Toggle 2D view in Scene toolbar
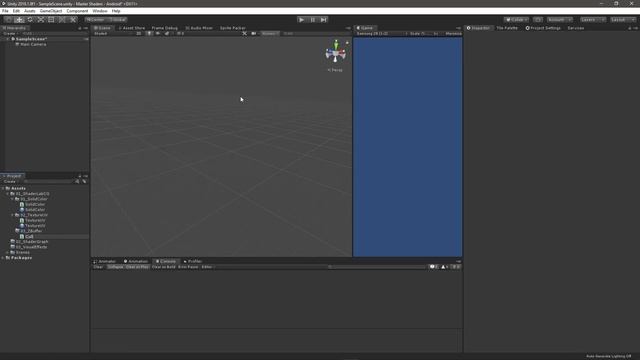This screenshot has height=360, width=640. [x=139, y=33]
